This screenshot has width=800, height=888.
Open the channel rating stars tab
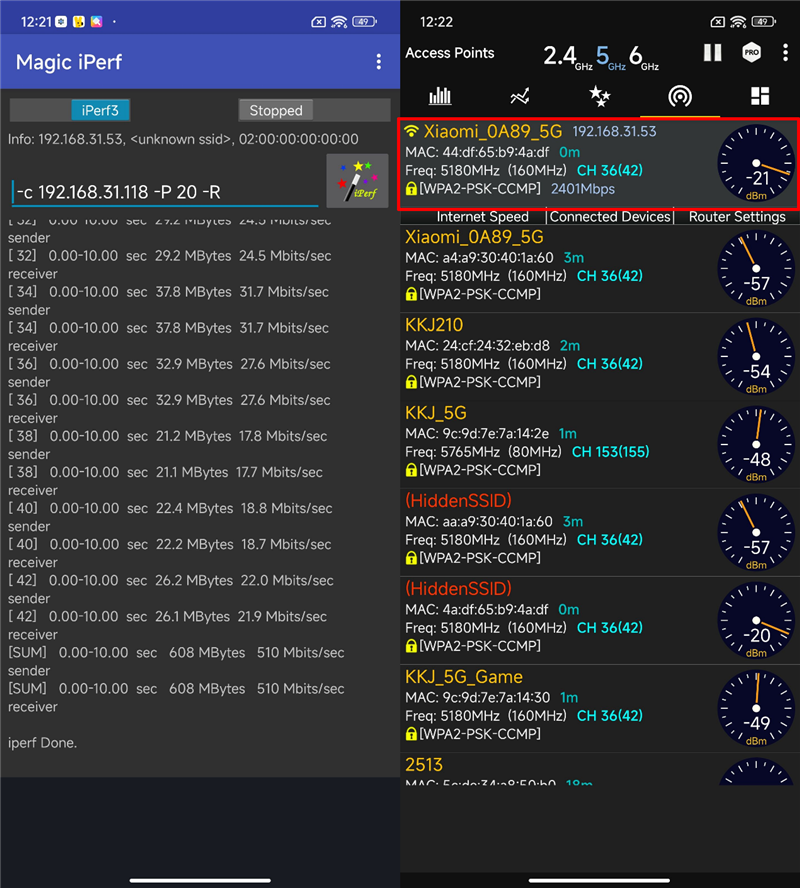pos(600,96)
